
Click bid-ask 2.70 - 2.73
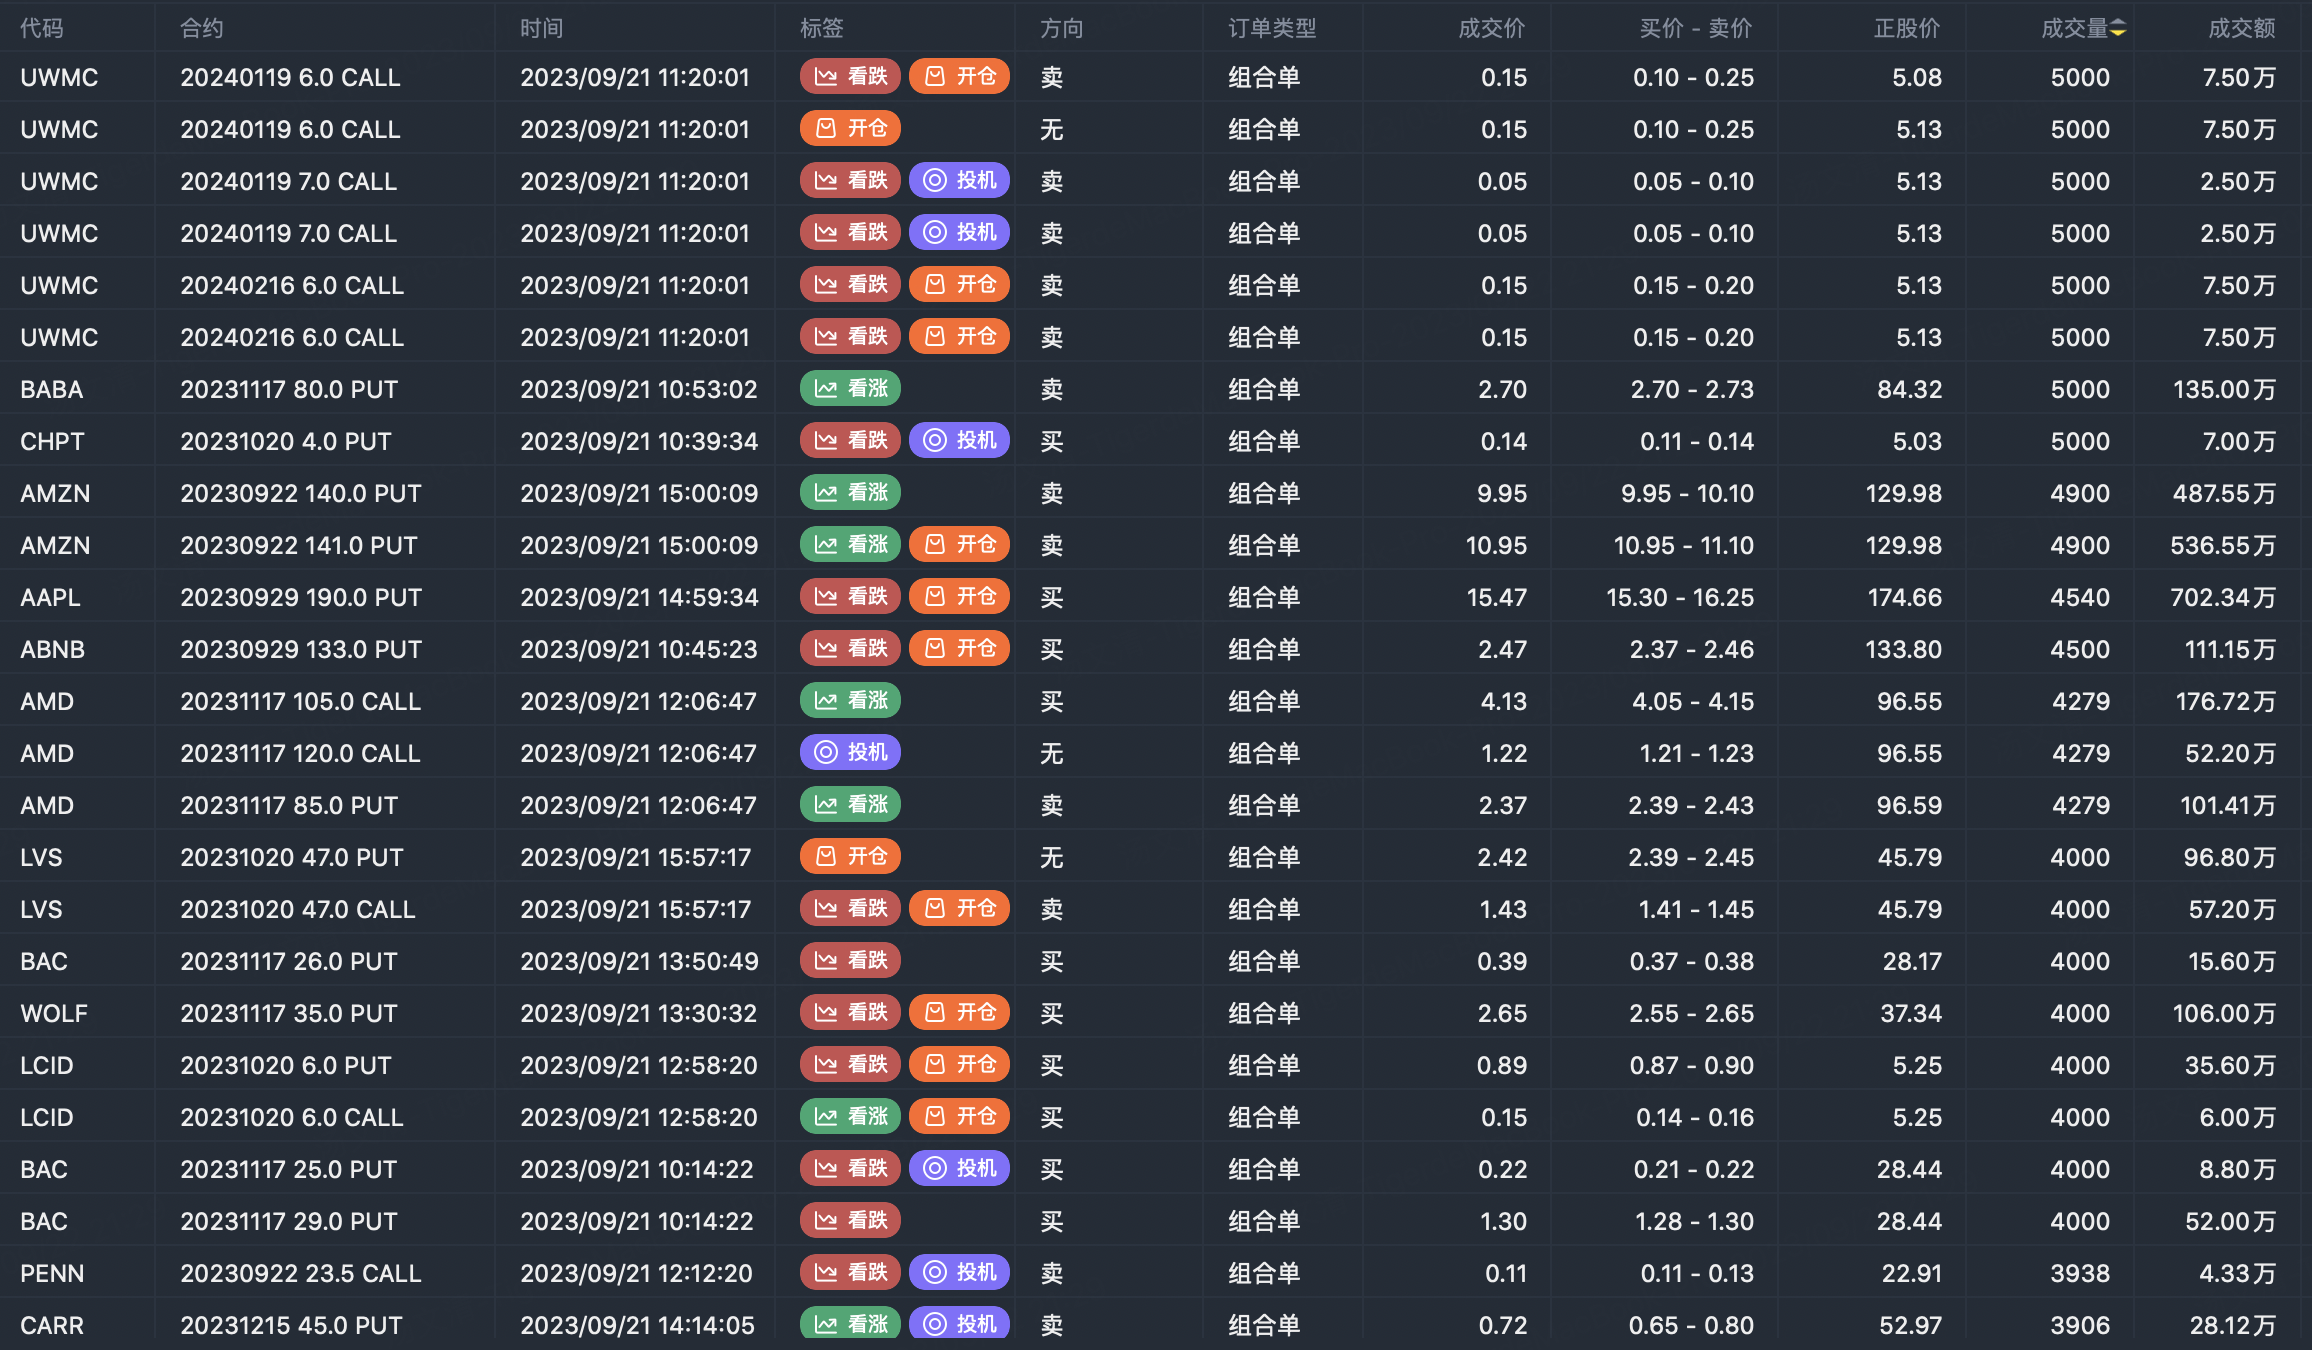pyautogui.click(x=1692, y=389)
